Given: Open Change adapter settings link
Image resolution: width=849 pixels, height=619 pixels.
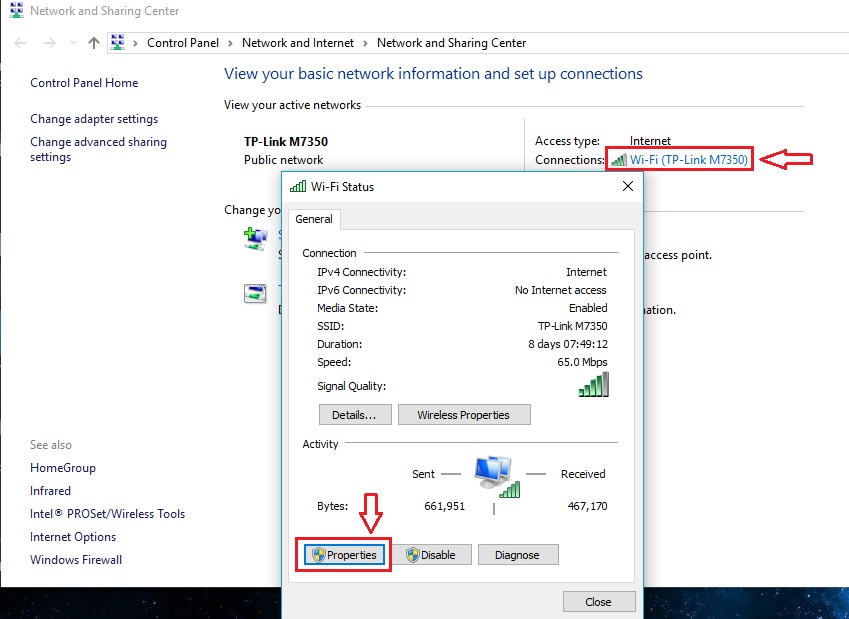Looking at the screenshot, I should pyautogui.click(x=94, y=119).
